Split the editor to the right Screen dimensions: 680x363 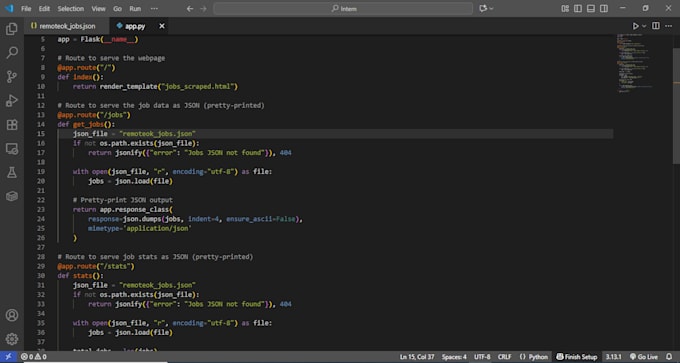click(656, 26)
